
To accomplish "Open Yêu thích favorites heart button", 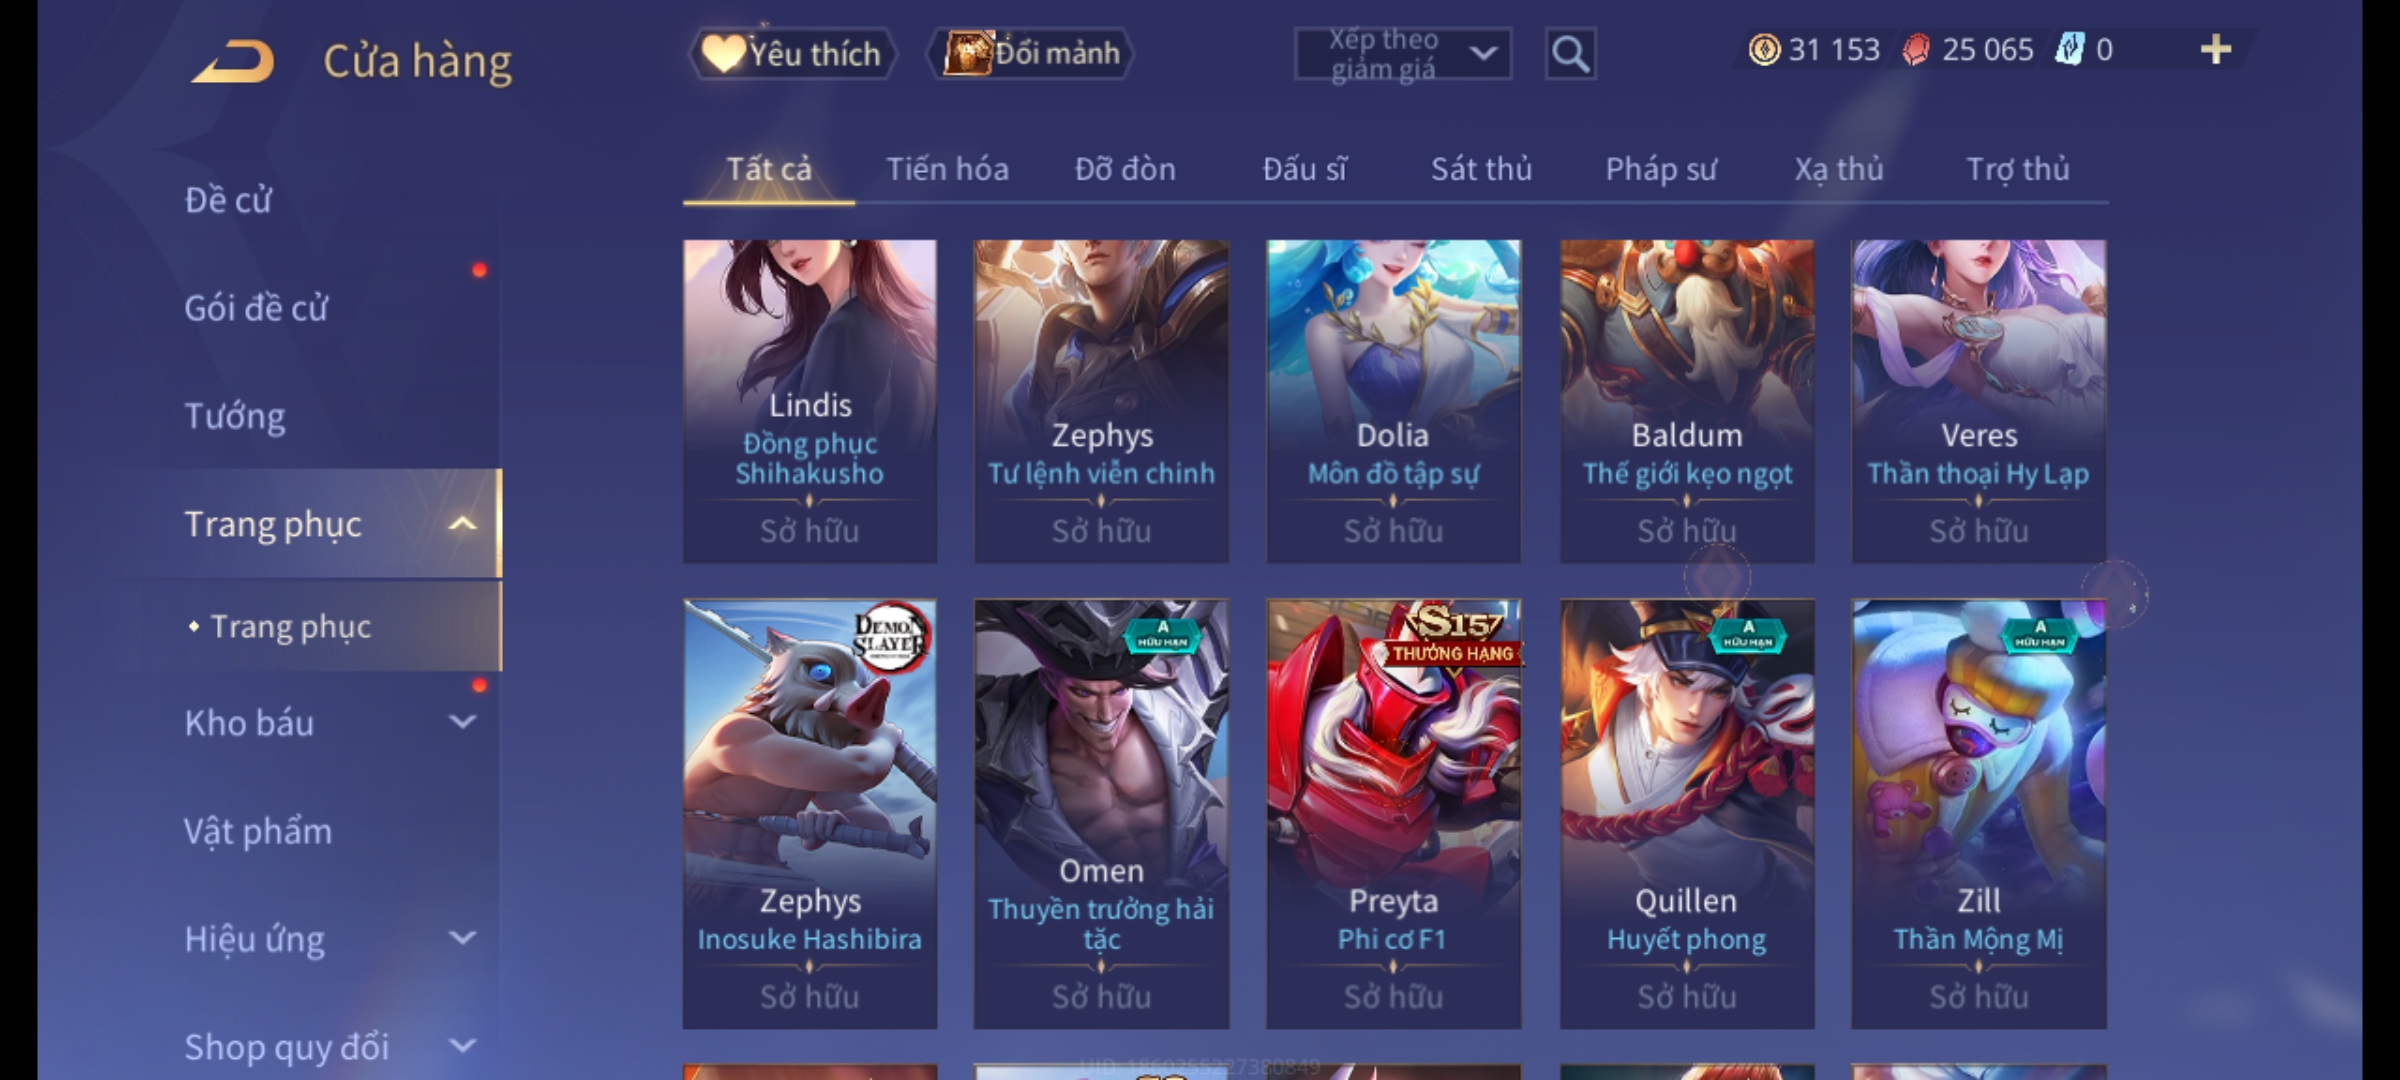I will click(x=792, y=54).
